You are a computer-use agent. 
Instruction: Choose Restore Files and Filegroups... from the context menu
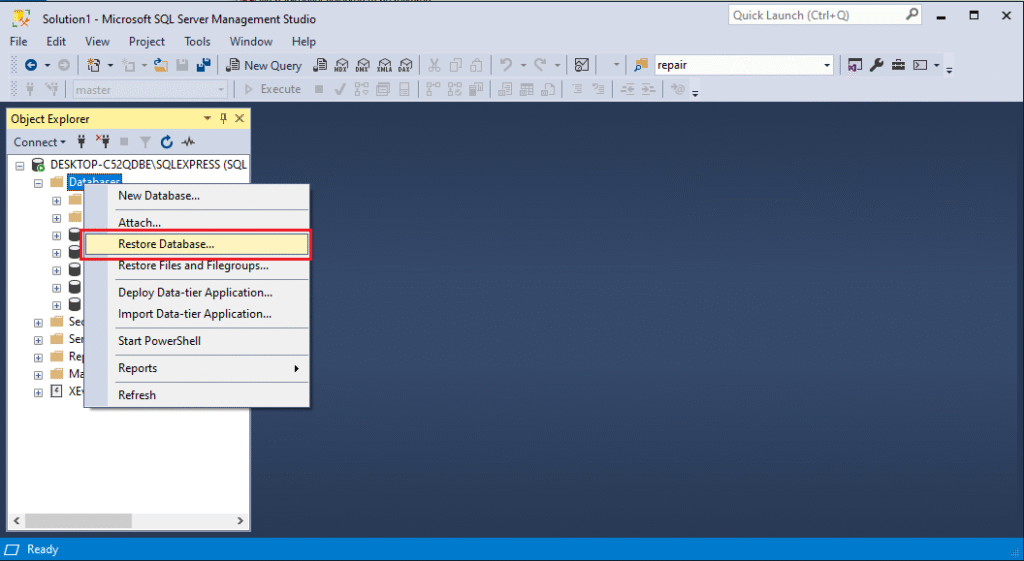click(197, 266)
